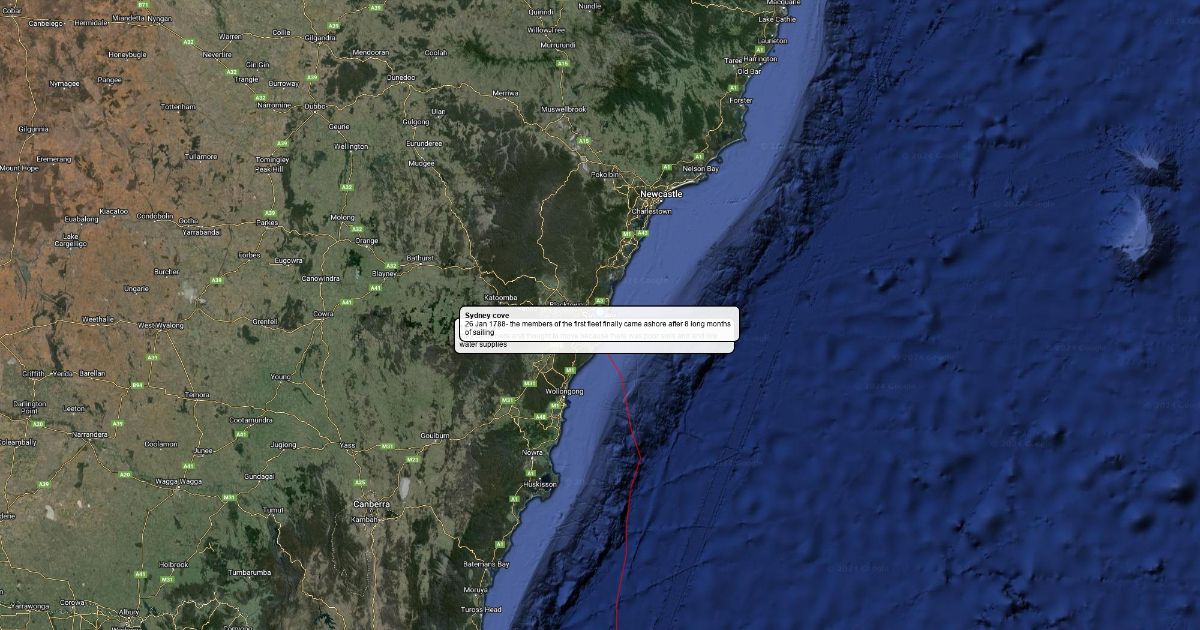Image resolution: width=1200 pixels, height=630 pixels.
Task: Select the Newcastle city label
Action: (x=662, y=194)
